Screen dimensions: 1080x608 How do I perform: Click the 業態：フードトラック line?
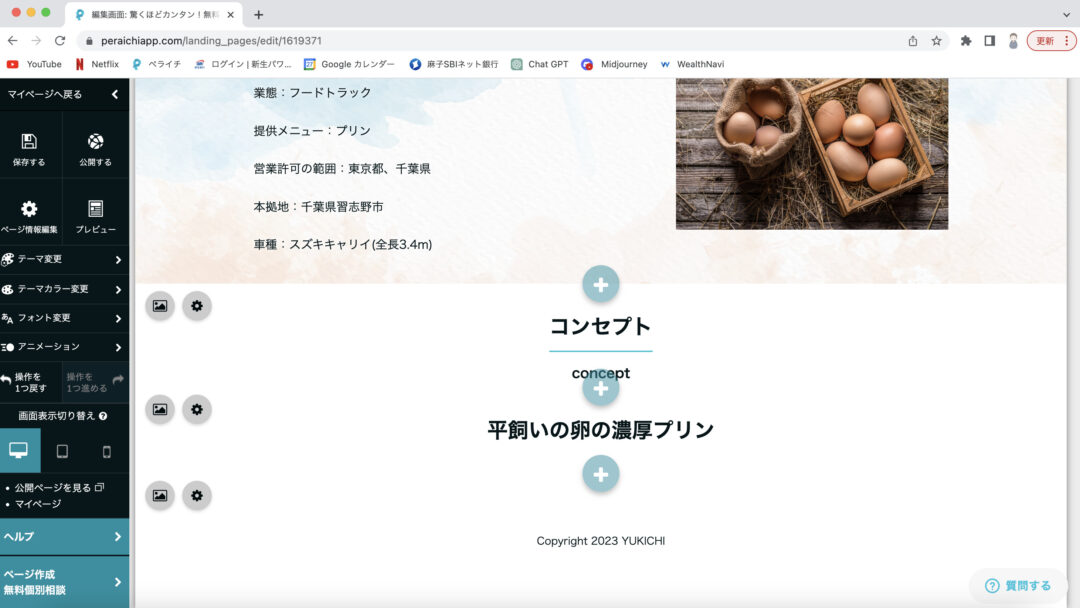312,92
